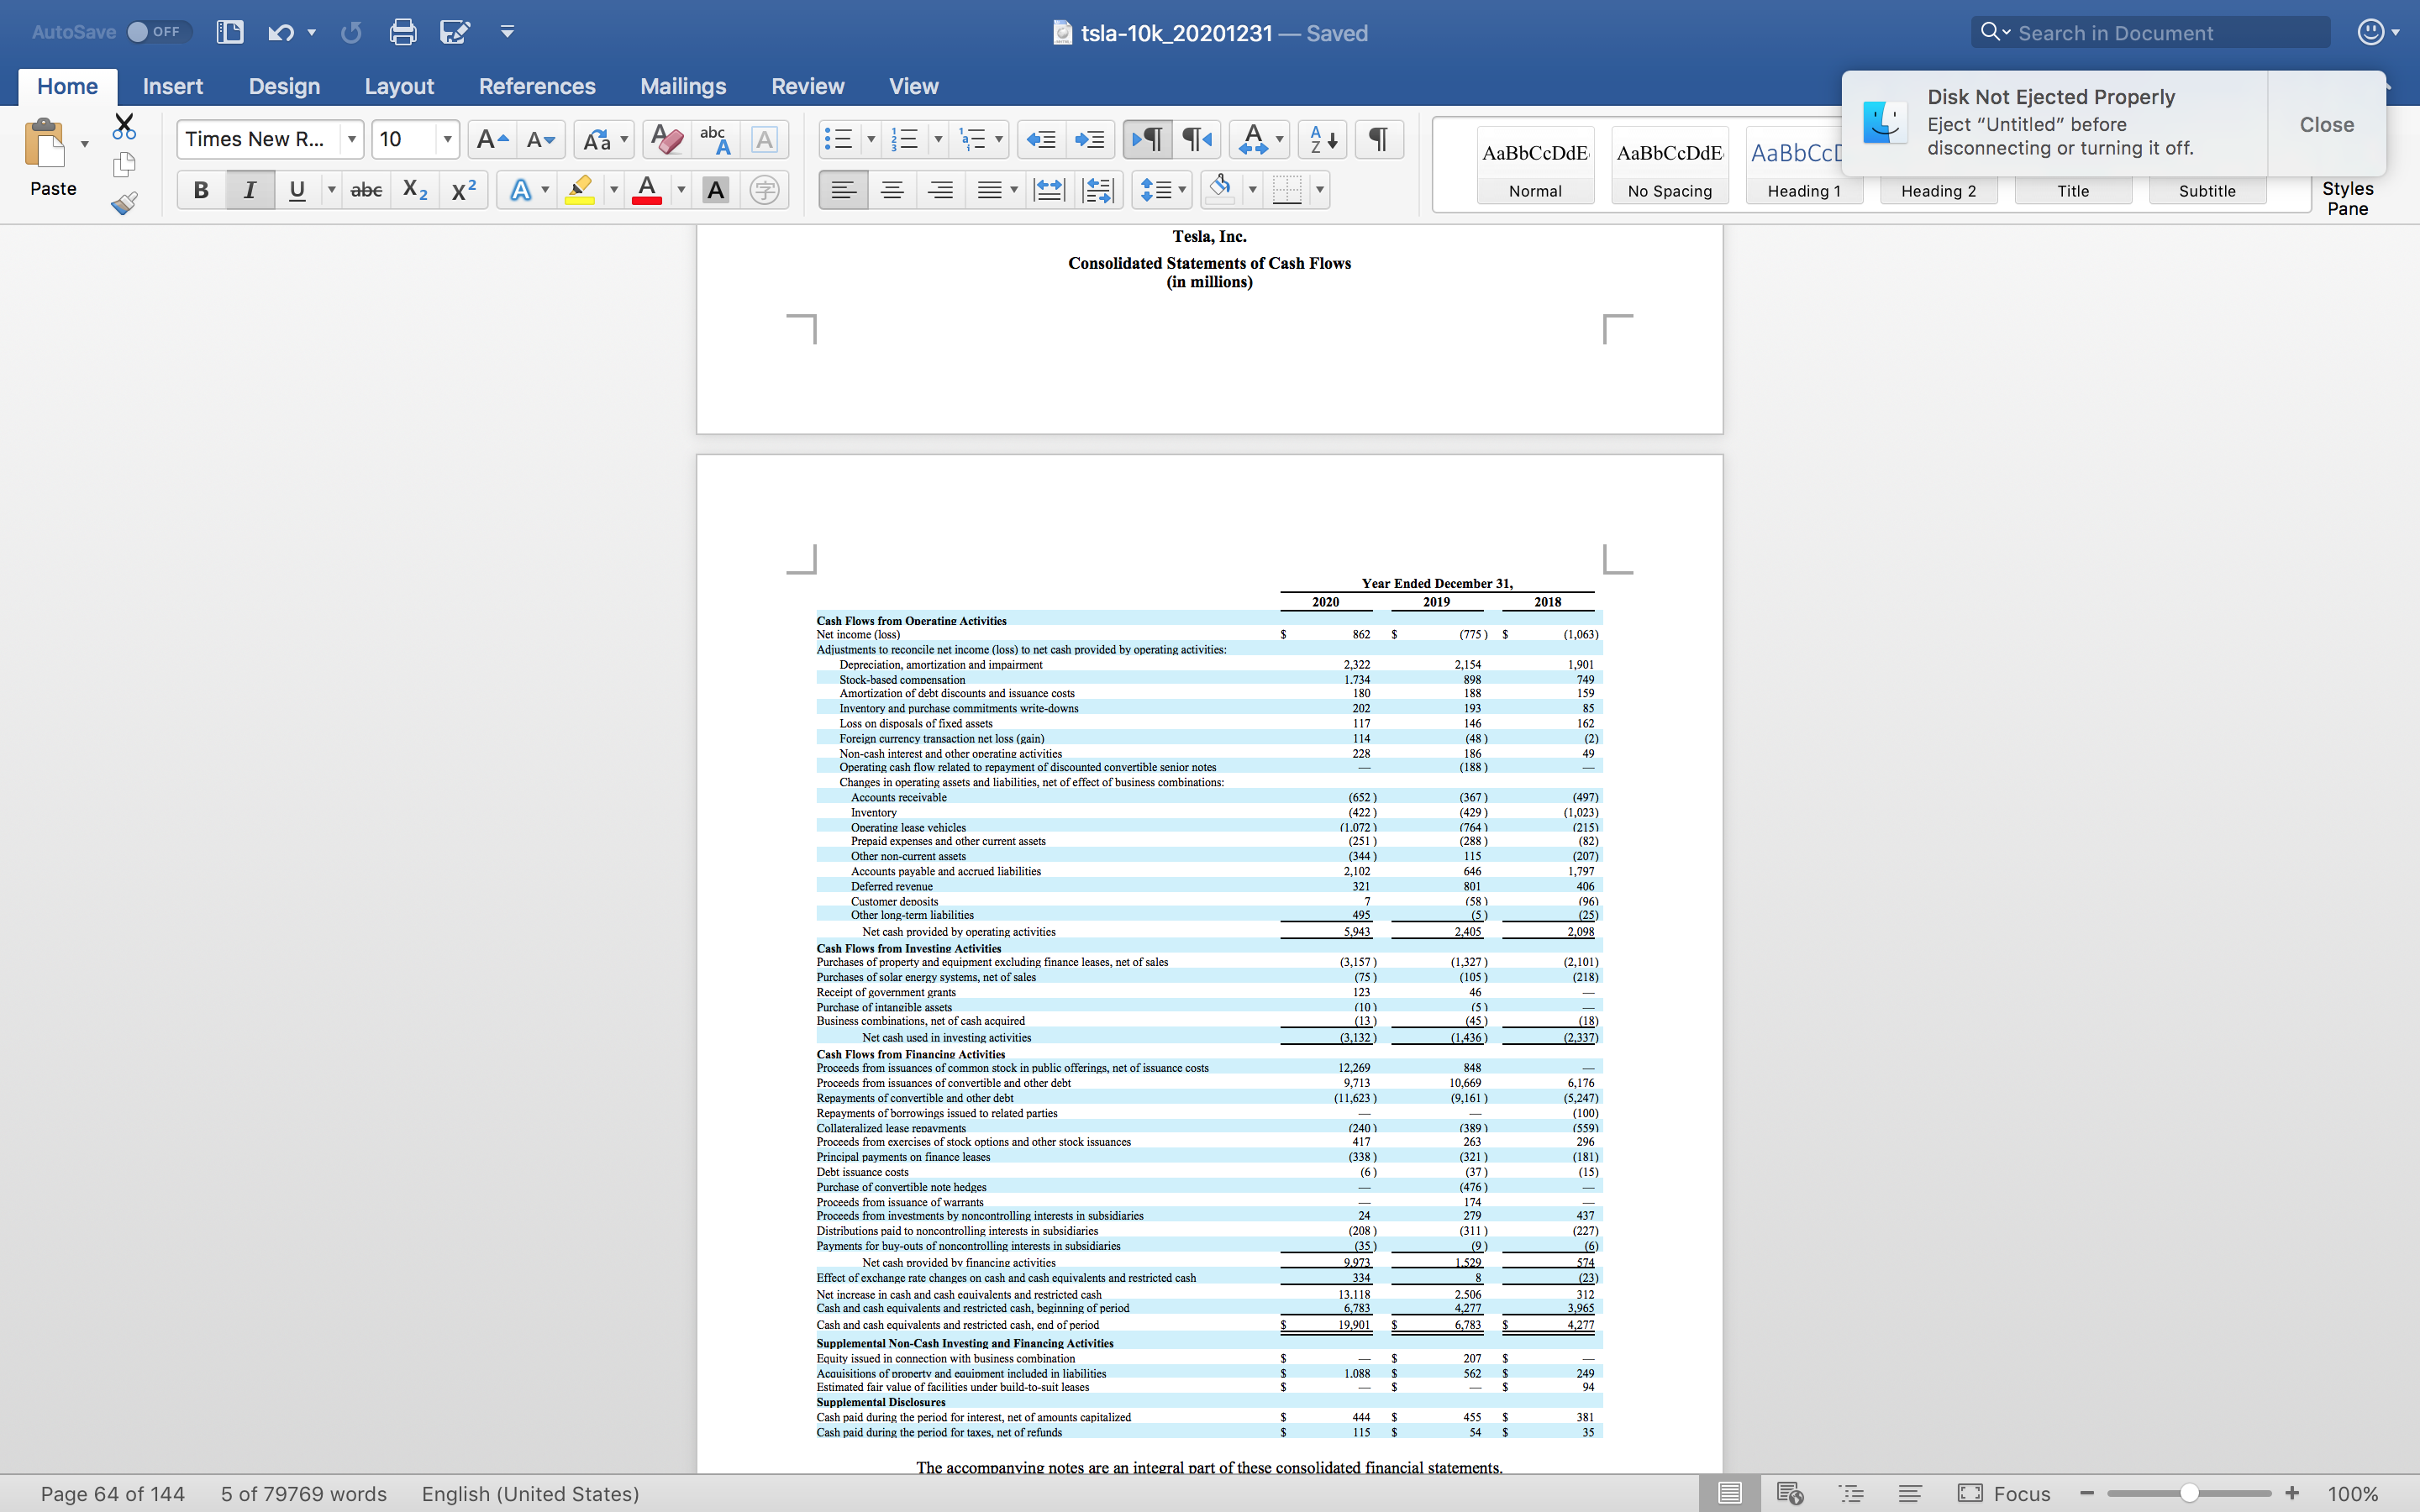Select the Format Painter brush
The width and height of the screenshot is (2420, 1512).
(124, 203)
